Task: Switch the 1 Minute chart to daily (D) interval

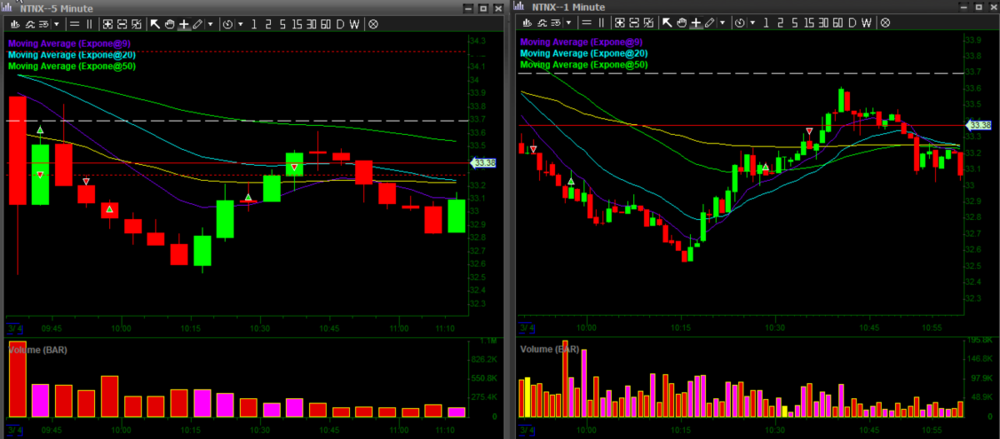Action: click(853, 23)
